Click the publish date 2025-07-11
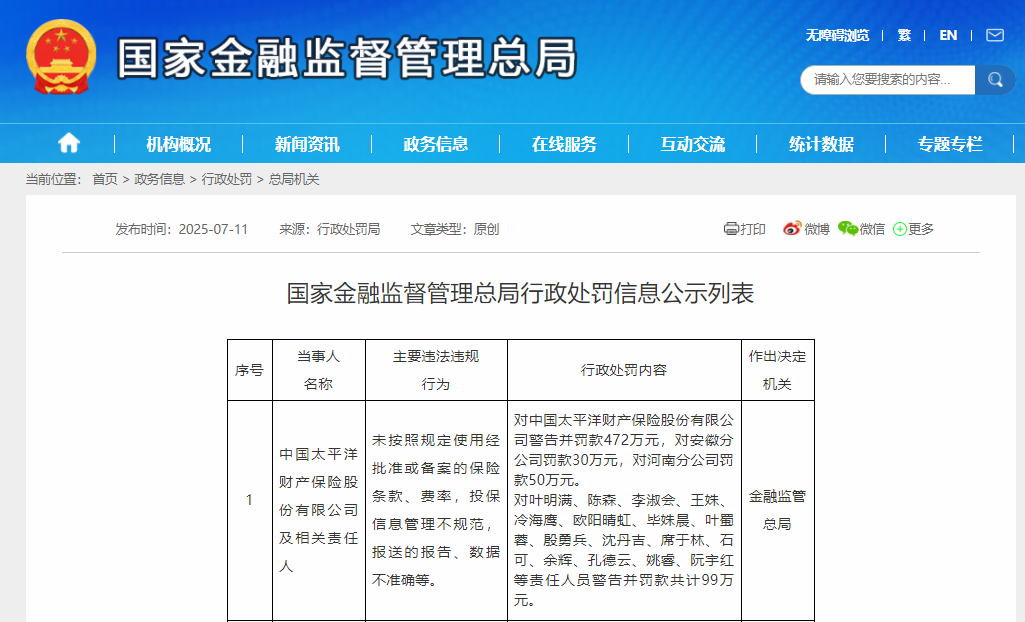 tap(213, 229)
